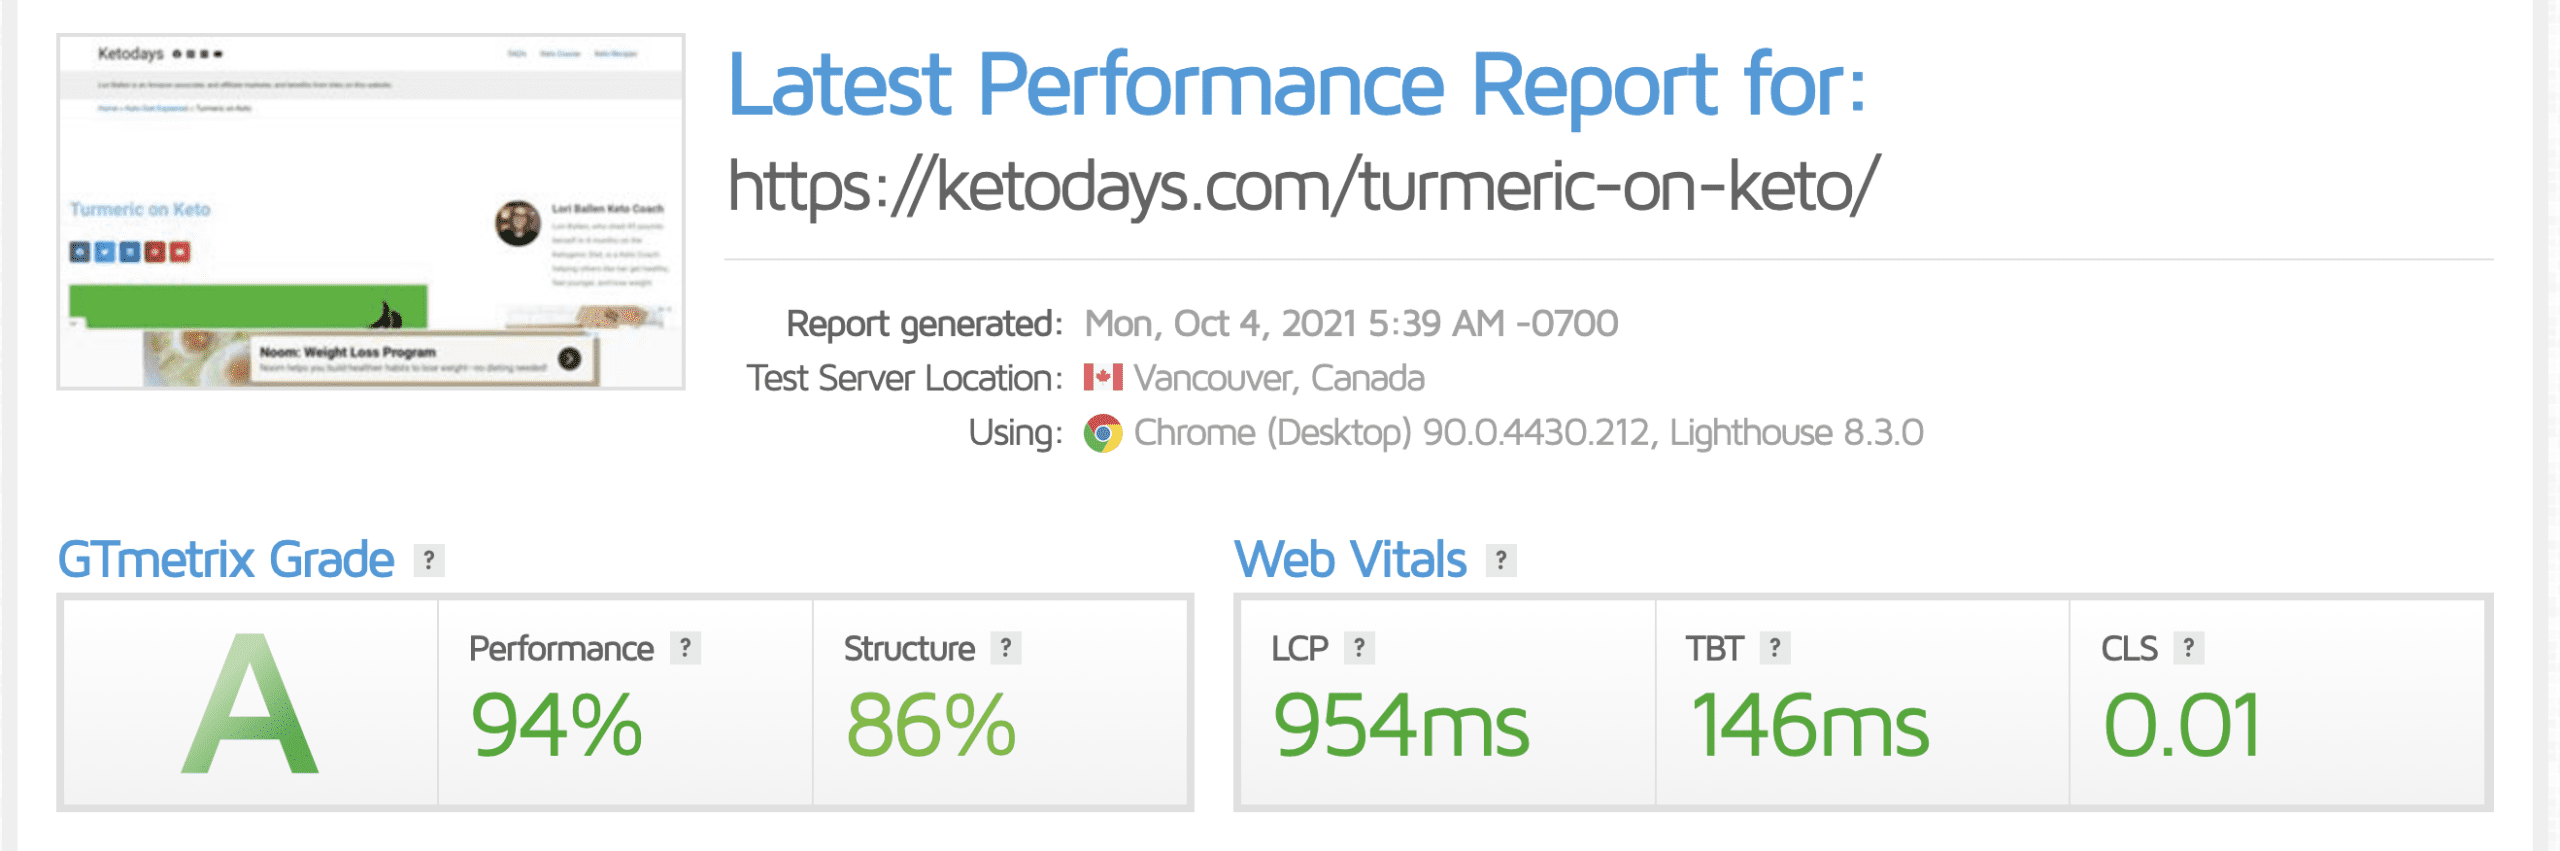Click the 146ms TBT value

coord(1809,725)
